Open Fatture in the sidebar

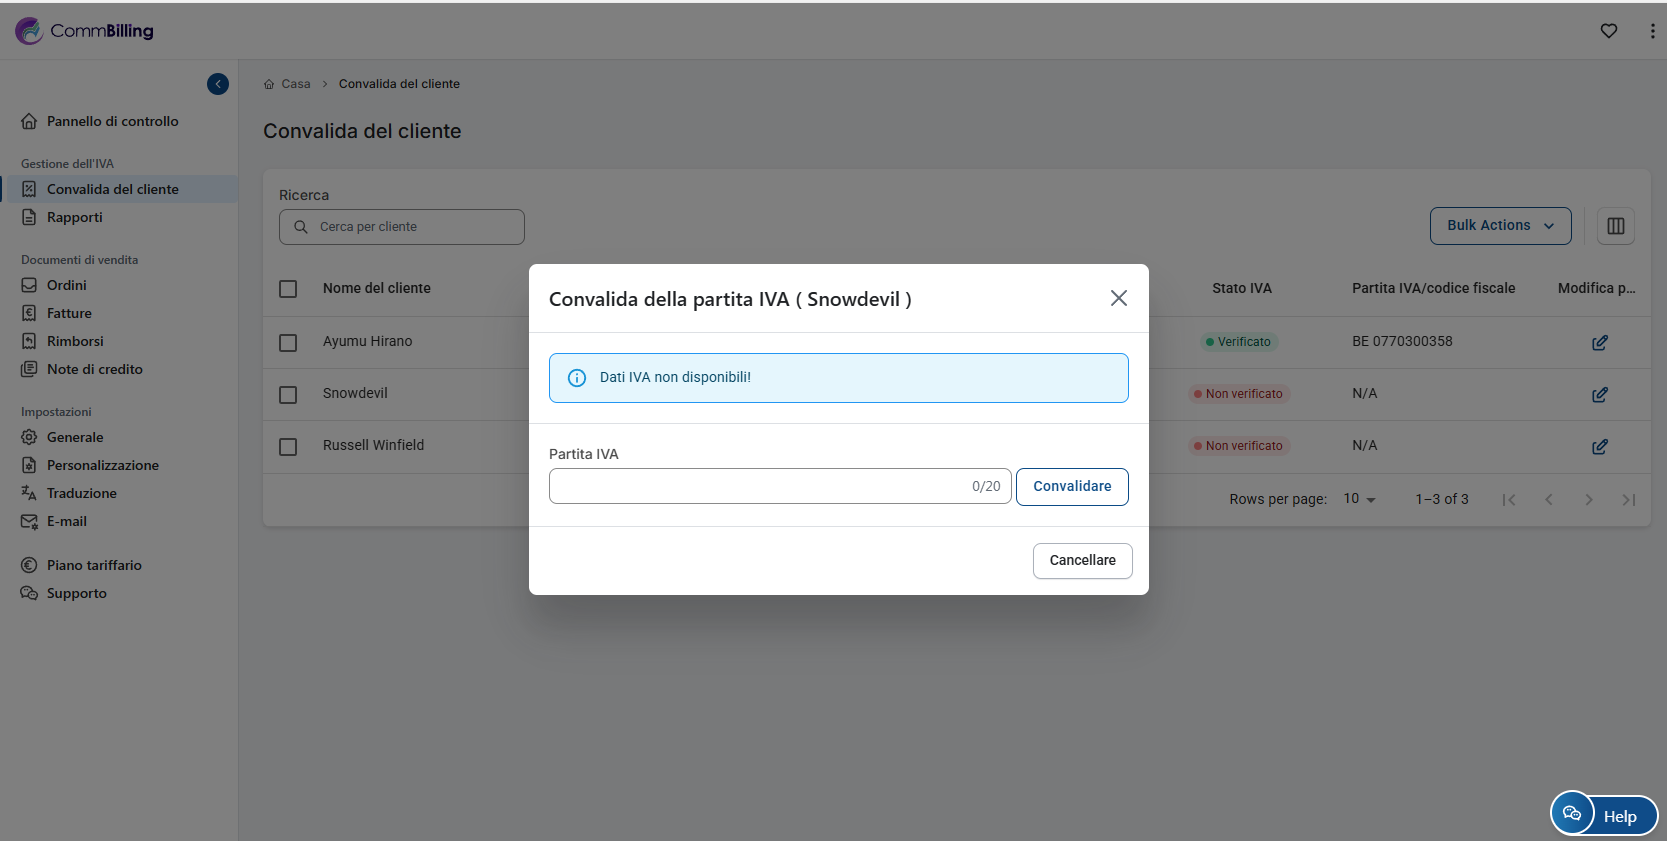(69, 313)
